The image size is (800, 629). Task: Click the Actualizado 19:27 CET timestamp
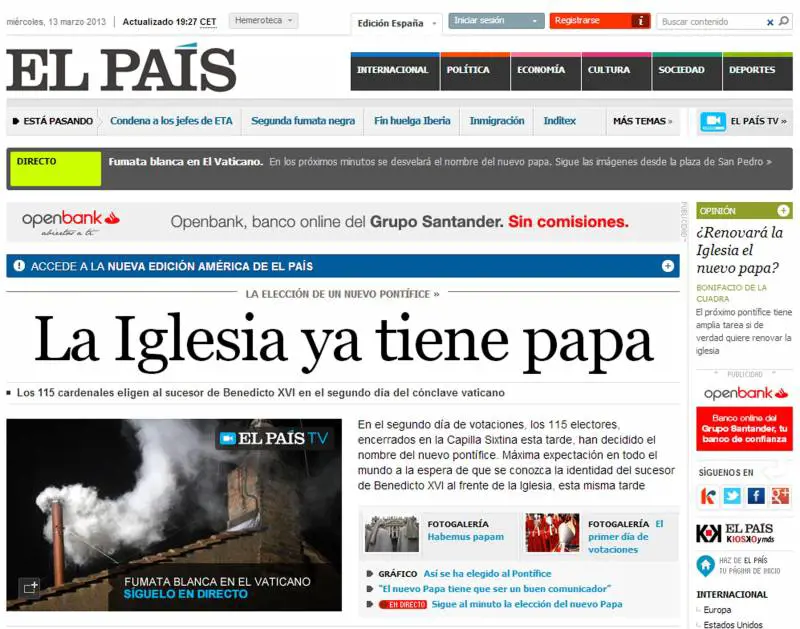tap(169, 22)
